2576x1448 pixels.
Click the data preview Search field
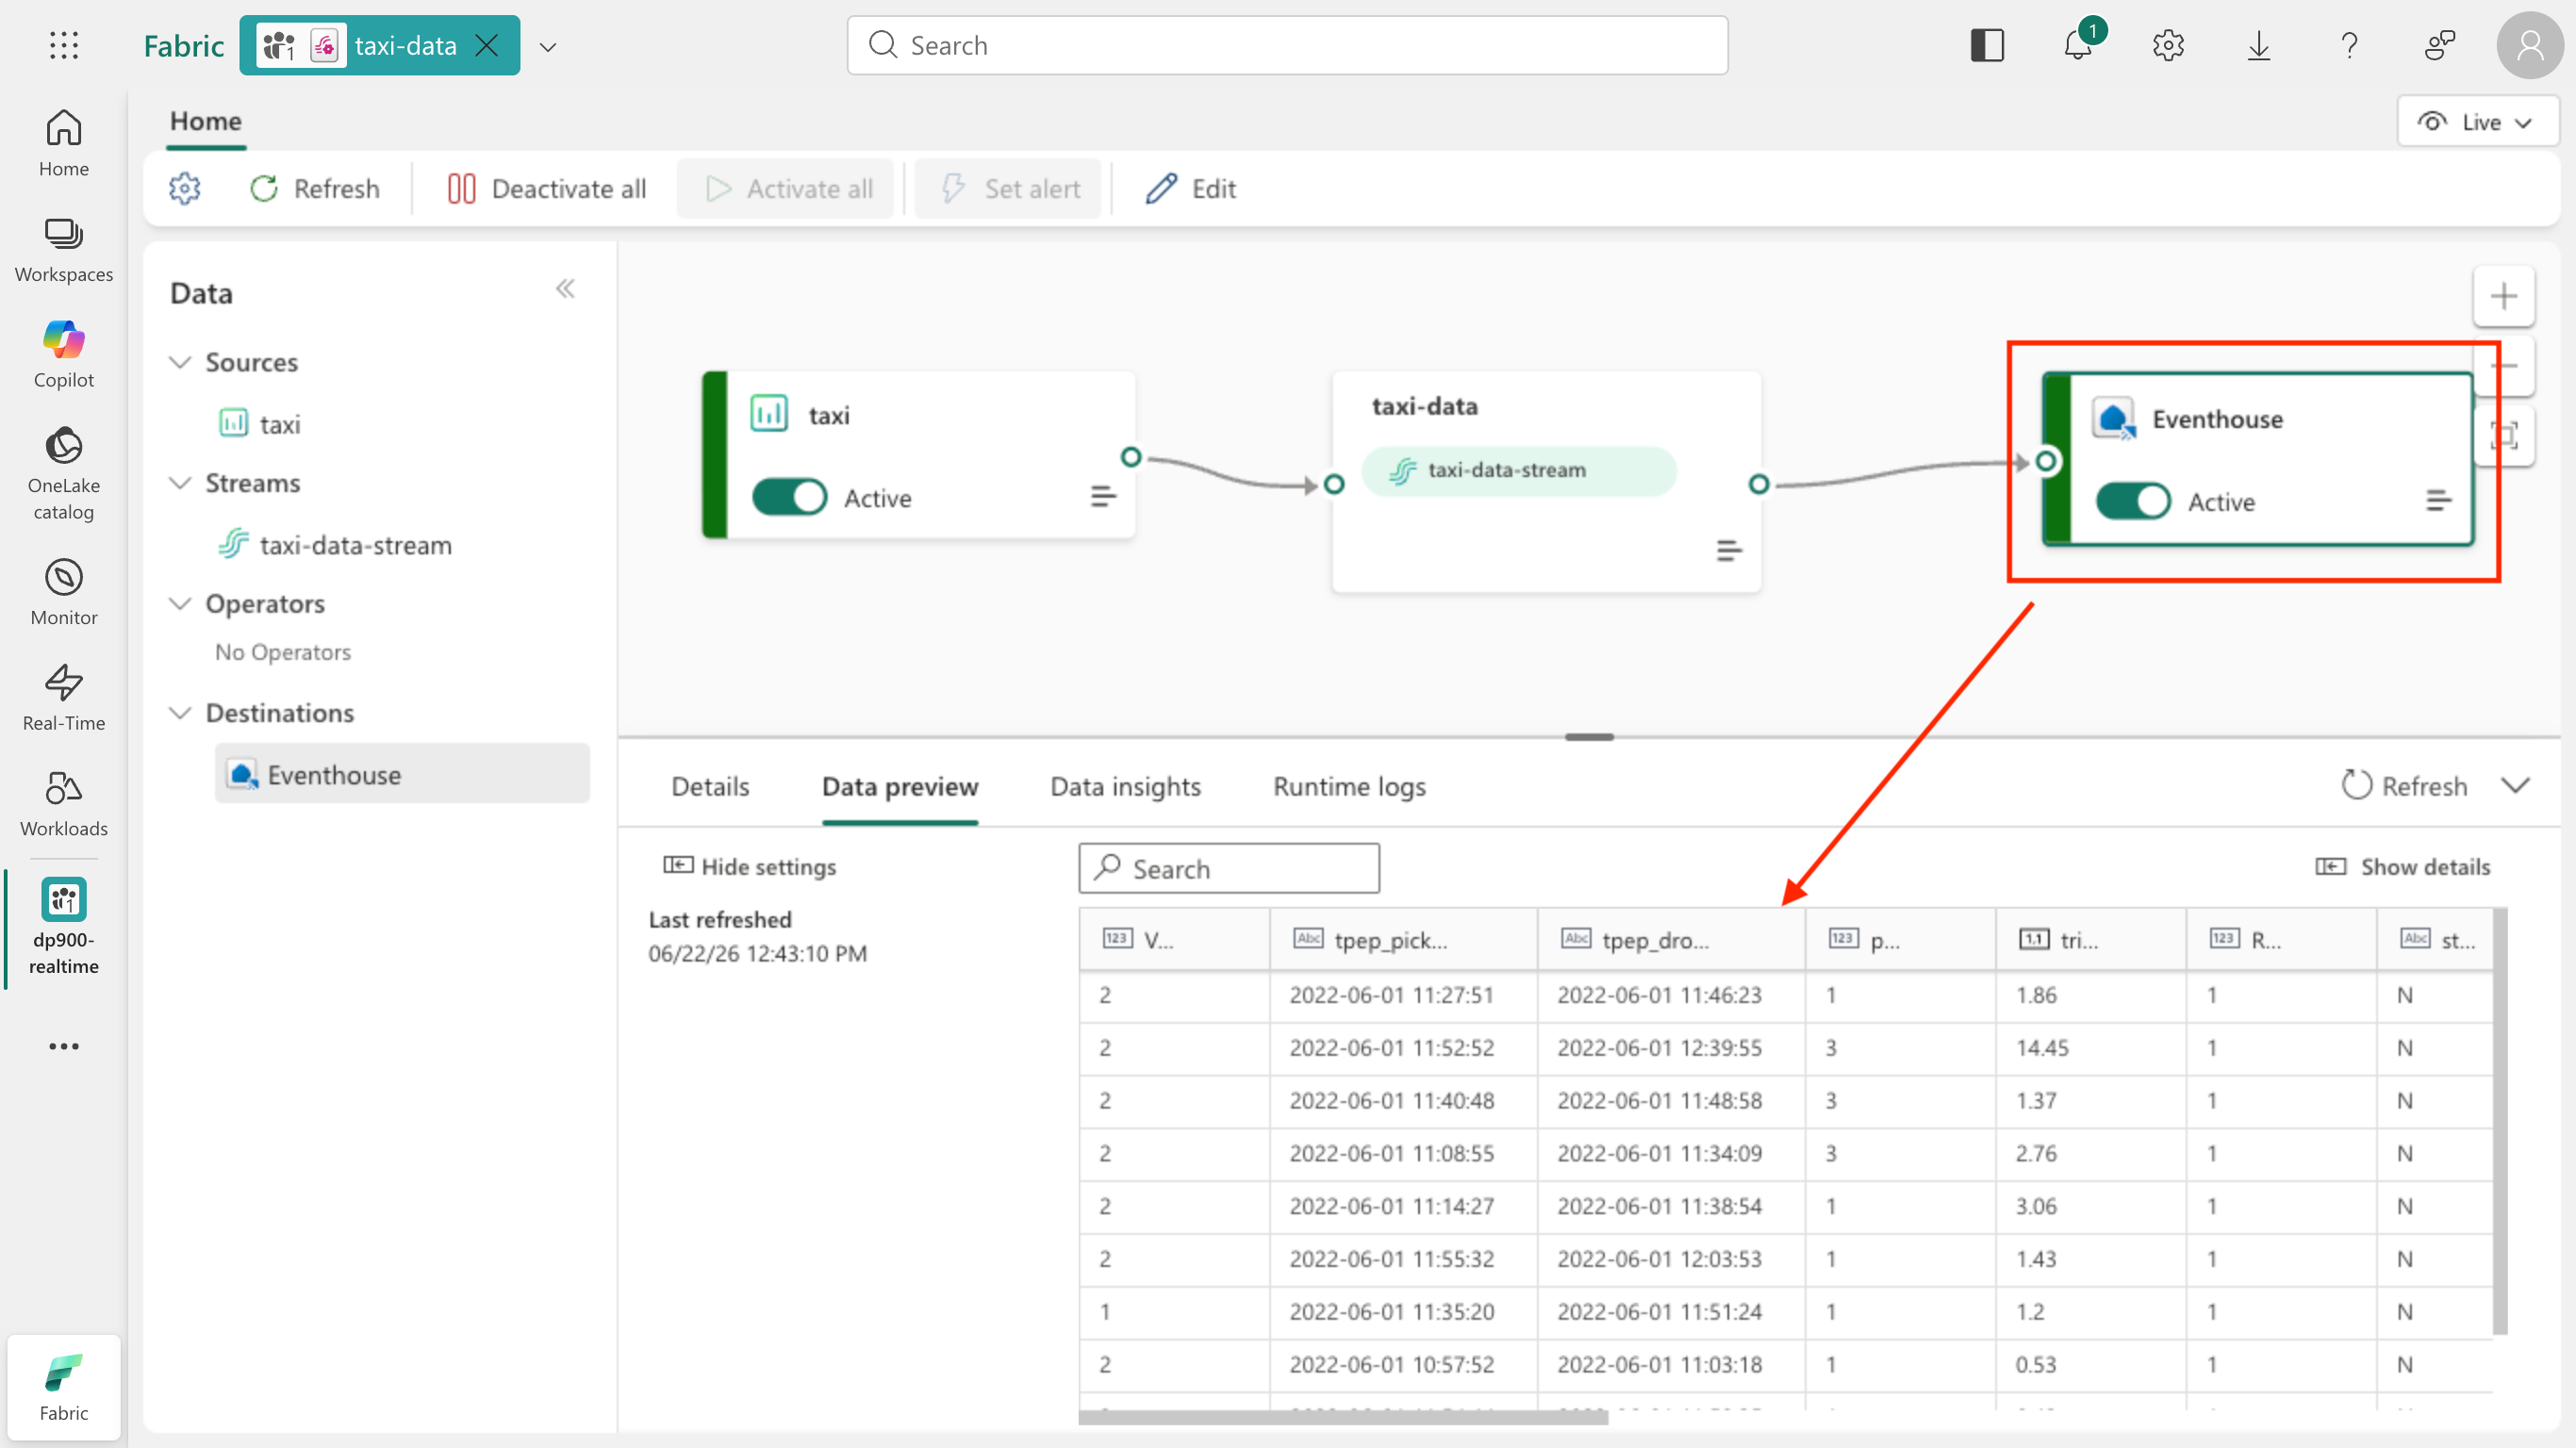[x=1229, y=868]
